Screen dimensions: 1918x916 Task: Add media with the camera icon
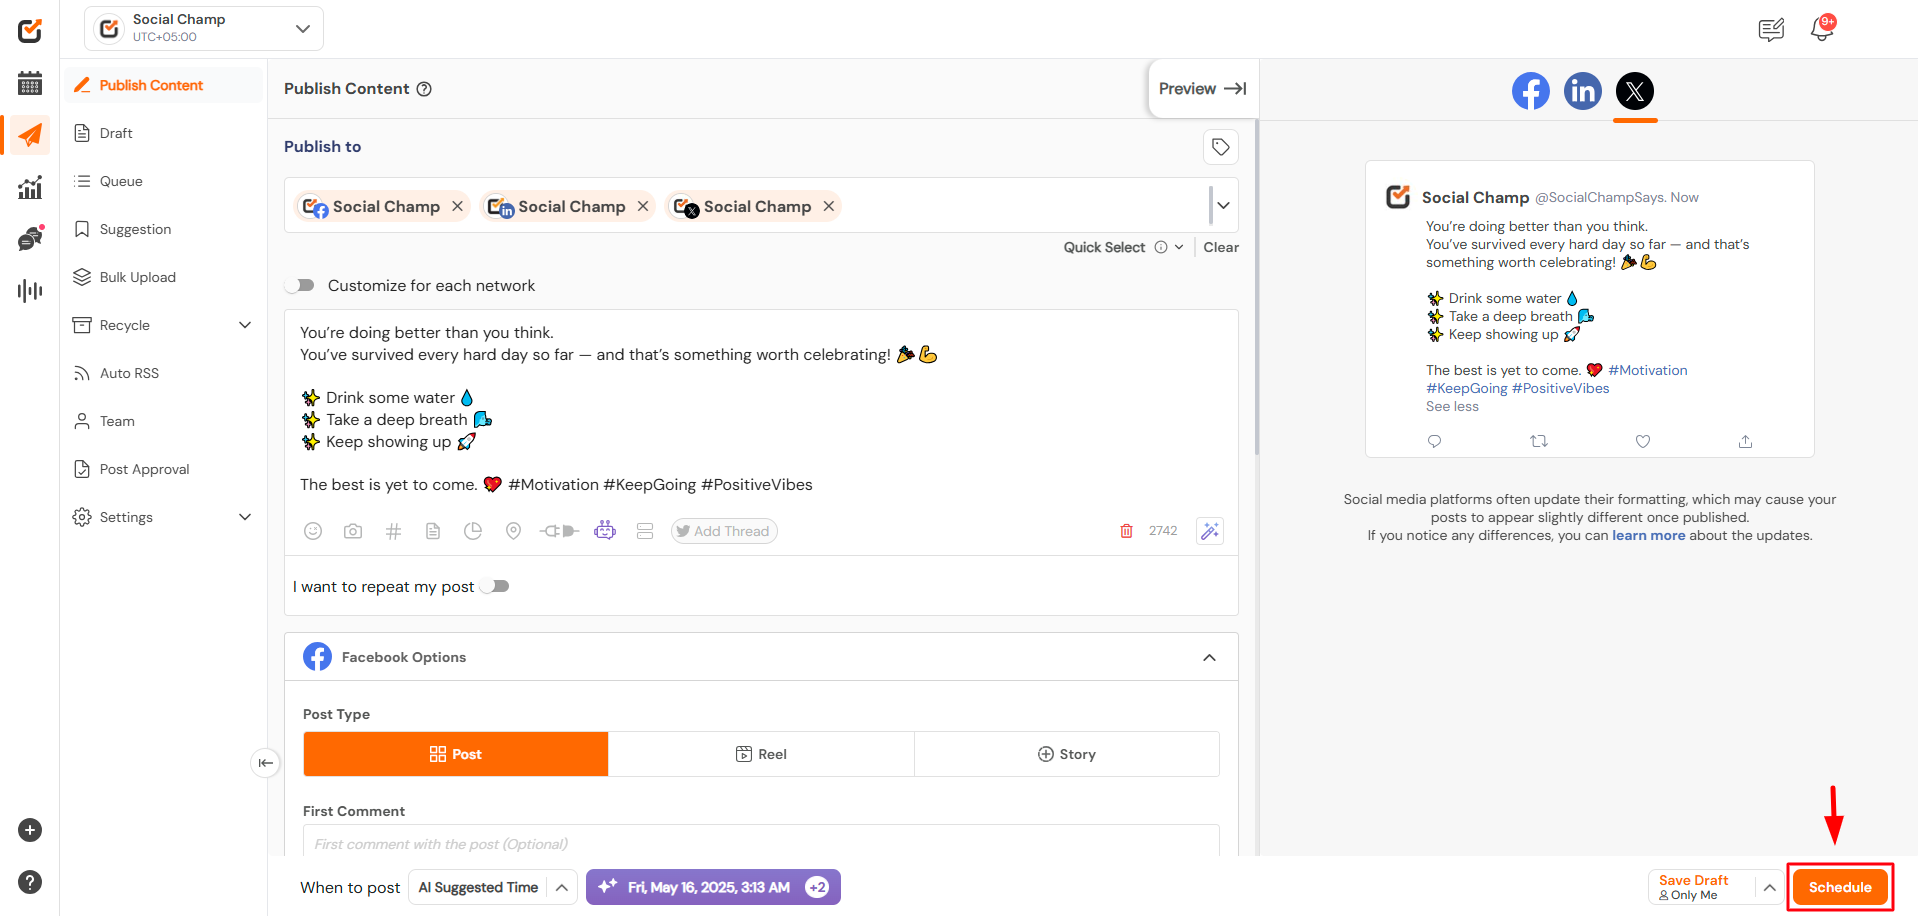(353, 531)
